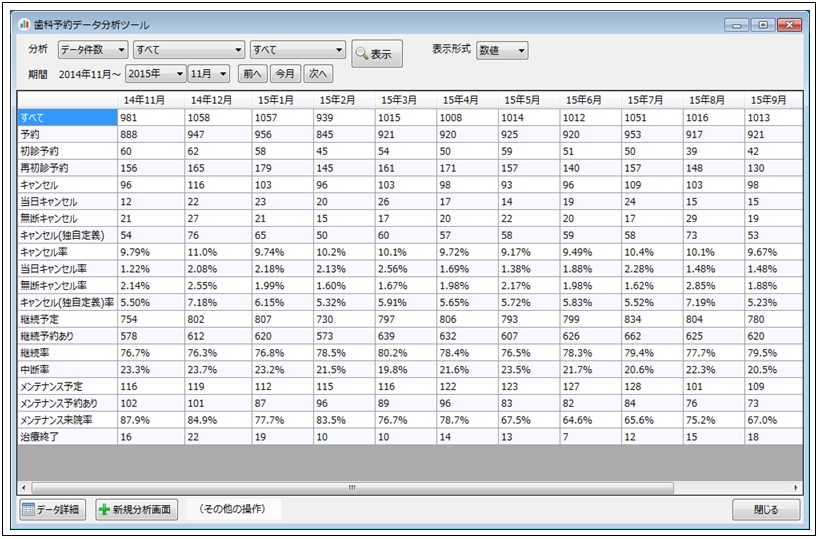The image size is (818, 539).
Task: Click the 15年4月 column header
Action: tap(467, 100)
